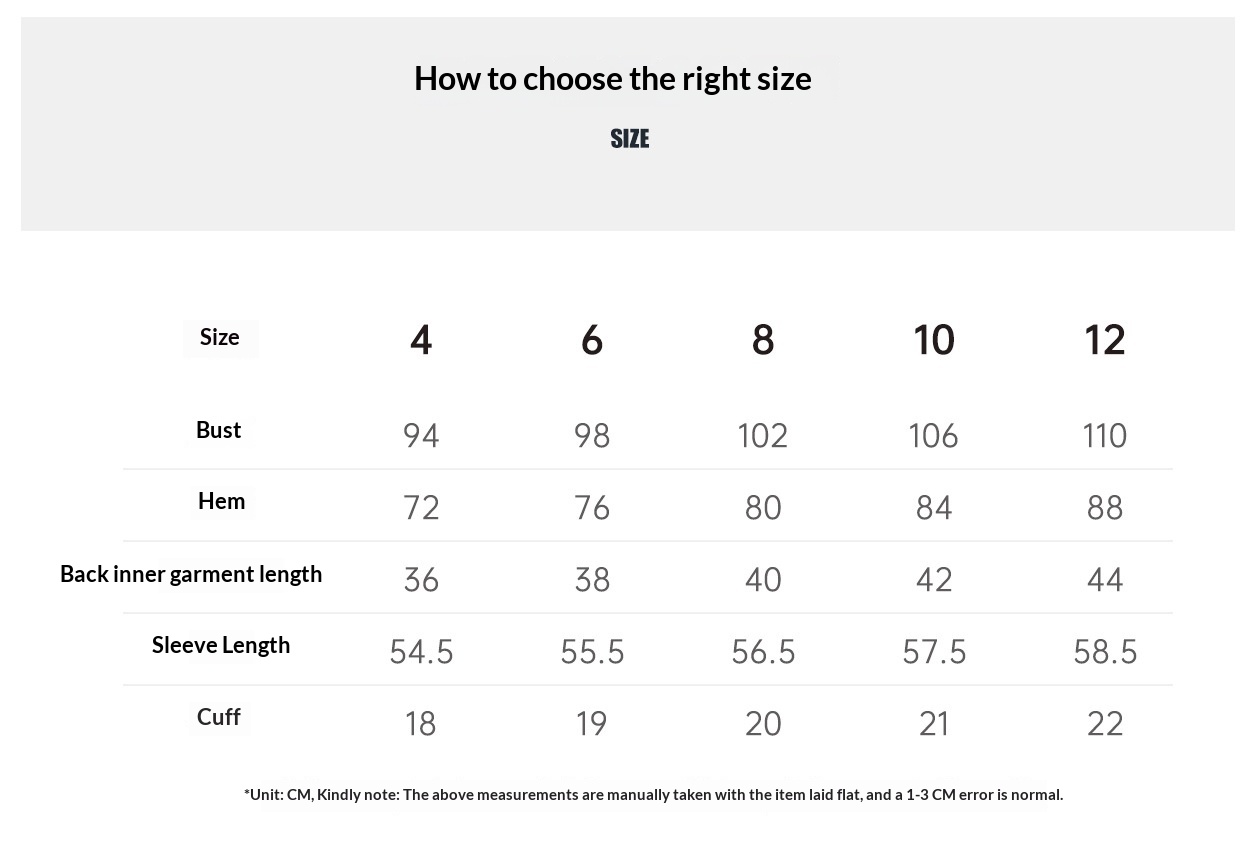Click the "How to choose the right size" heading
Image resolution: width=1260 pixels, height=860 pixels.
click(x=612, y=79)
